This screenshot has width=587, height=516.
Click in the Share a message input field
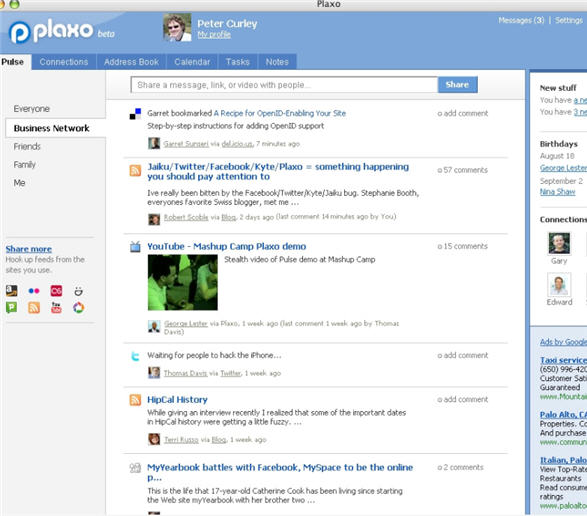284,85
